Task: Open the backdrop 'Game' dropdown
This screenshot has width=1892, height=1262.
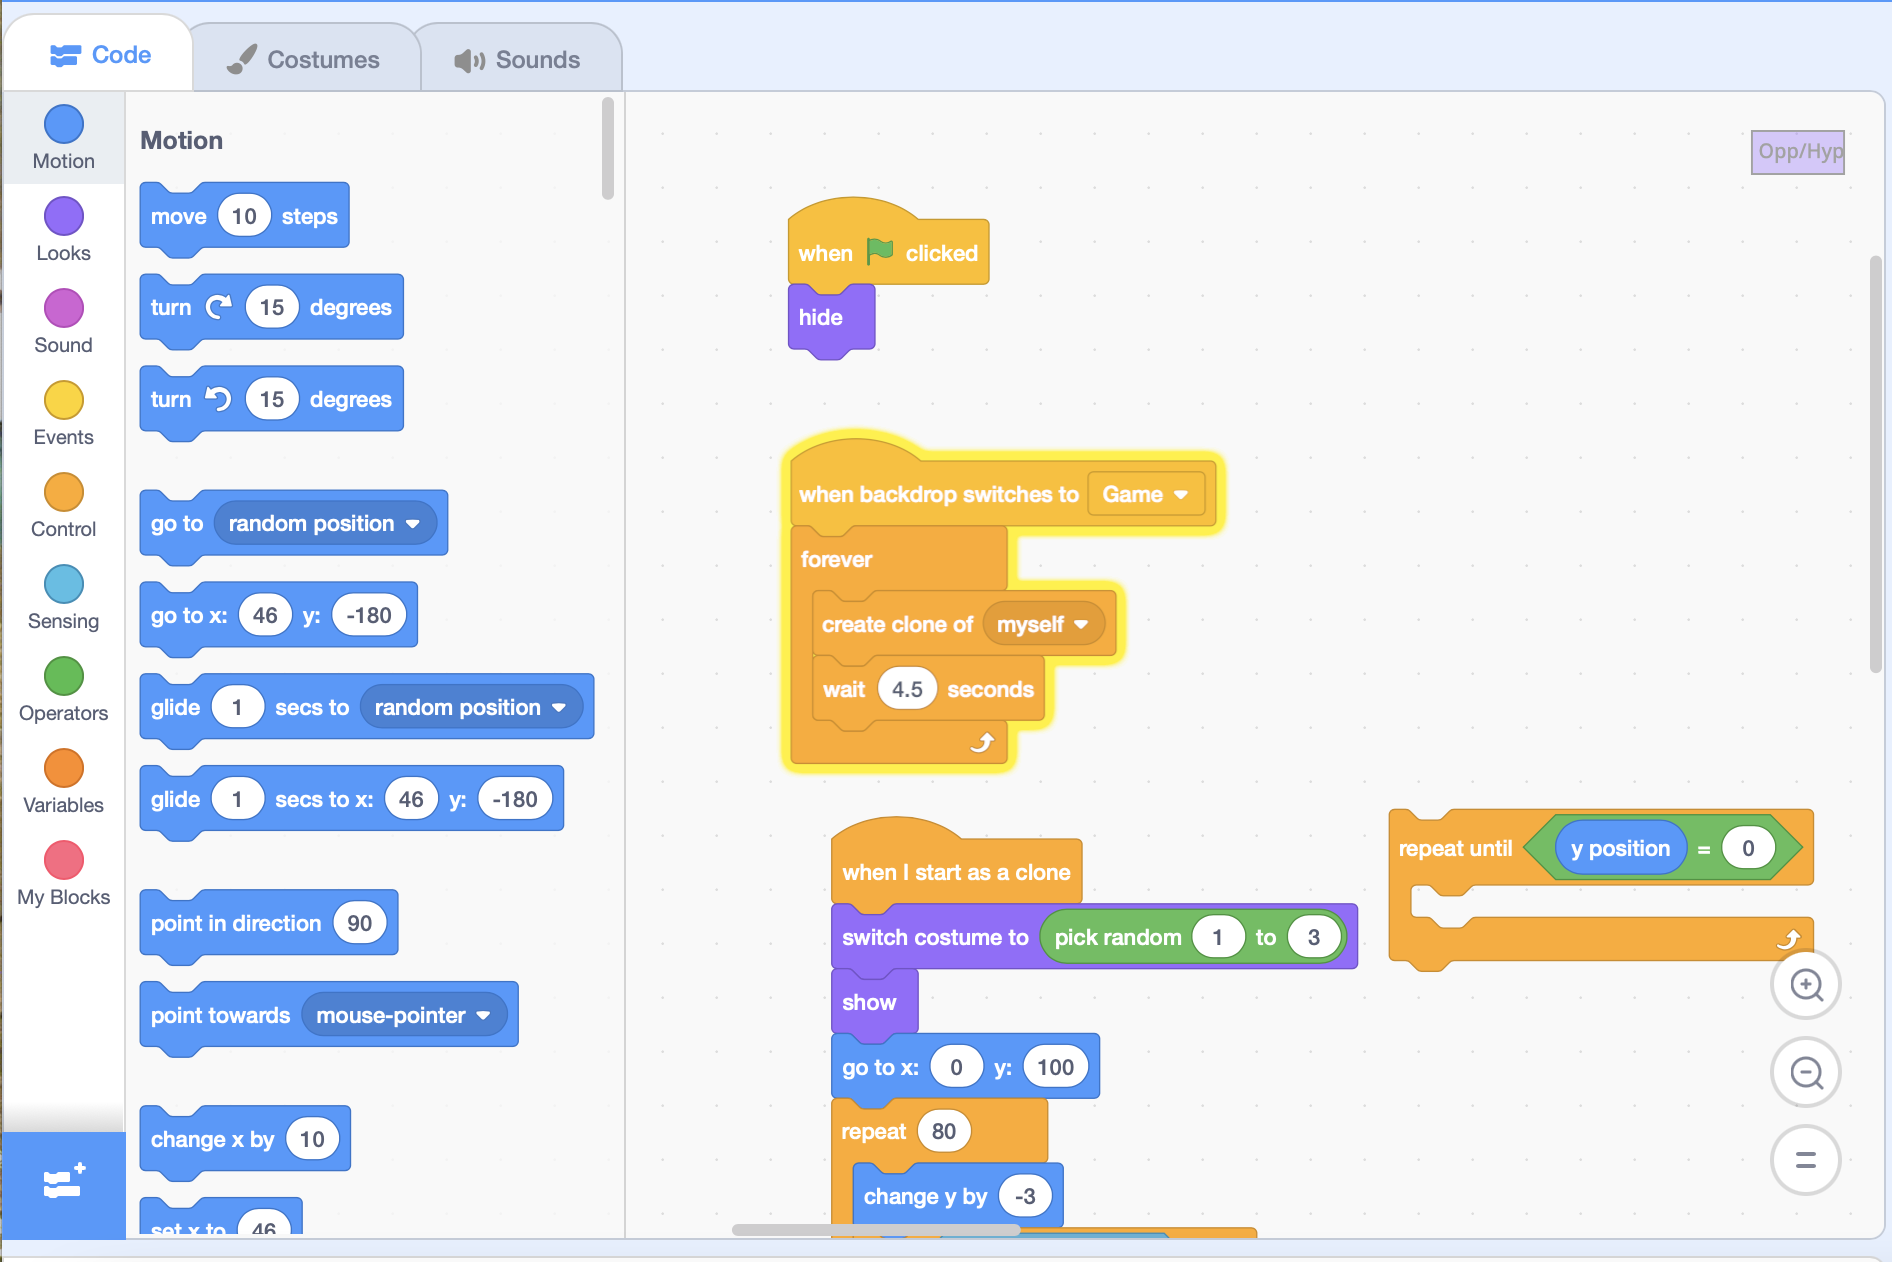Action: coord(1146,494)
